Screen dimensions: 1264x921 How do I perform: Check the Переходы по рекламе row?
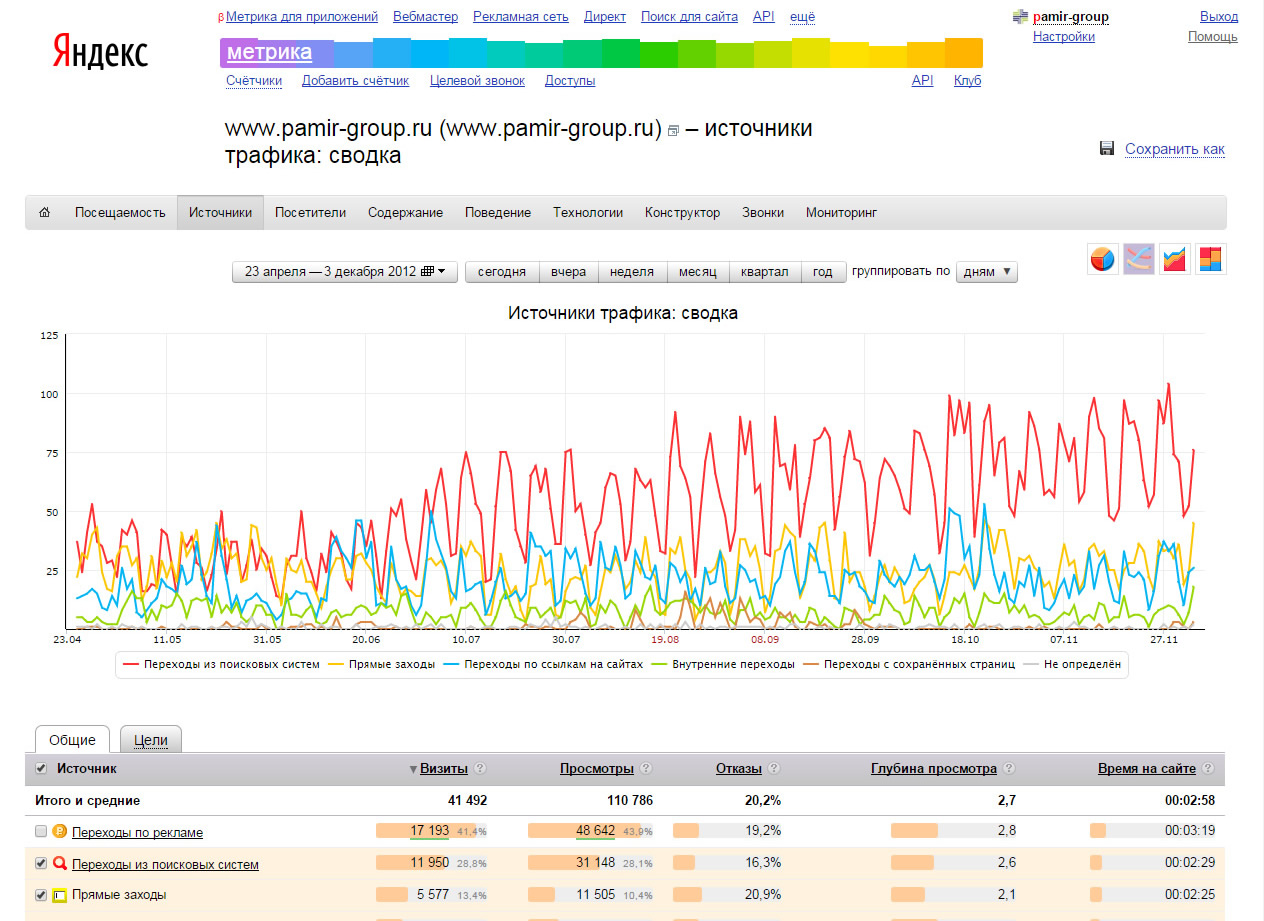(x=41, y=831)
